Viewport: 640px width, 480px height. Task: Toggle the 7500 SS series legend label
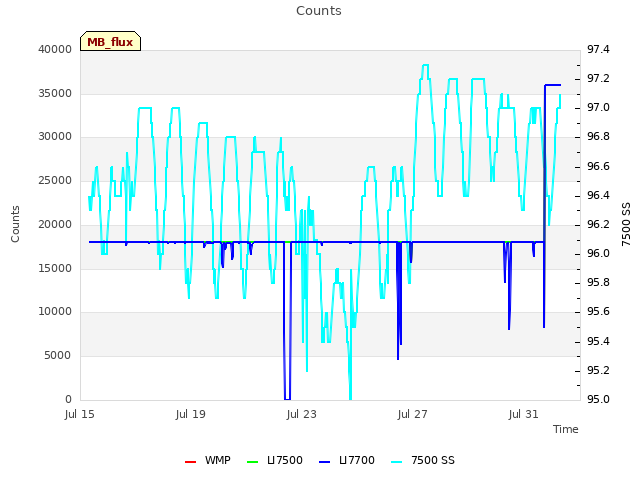tap(433, 460)
